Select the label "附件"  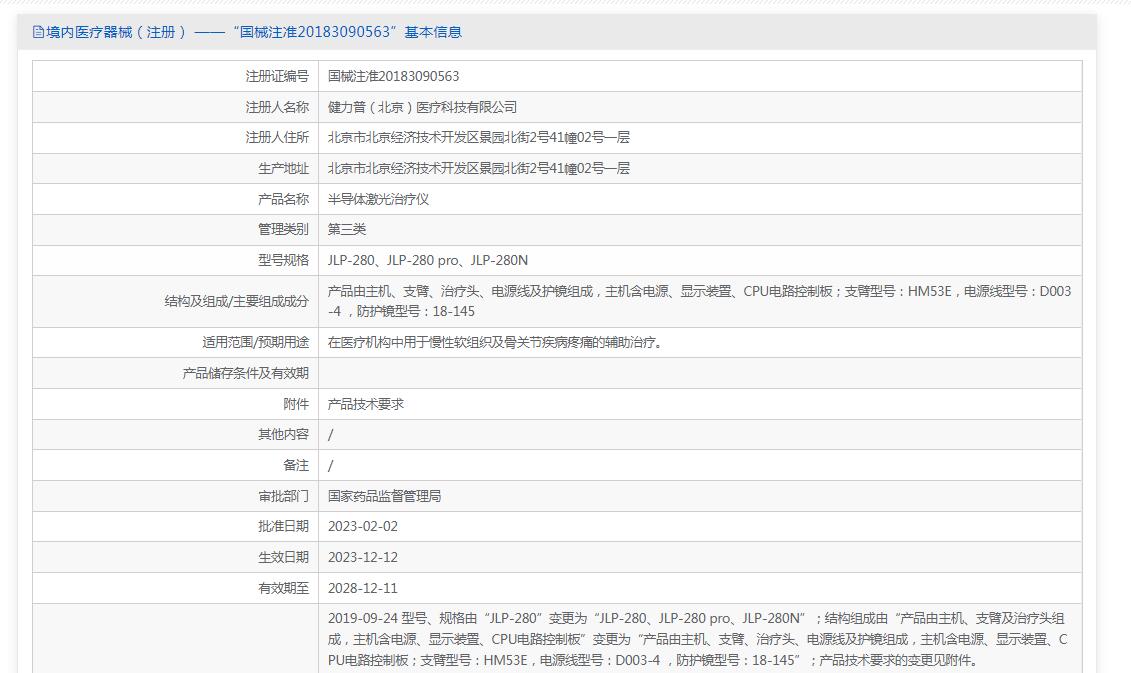click(296, 404)
